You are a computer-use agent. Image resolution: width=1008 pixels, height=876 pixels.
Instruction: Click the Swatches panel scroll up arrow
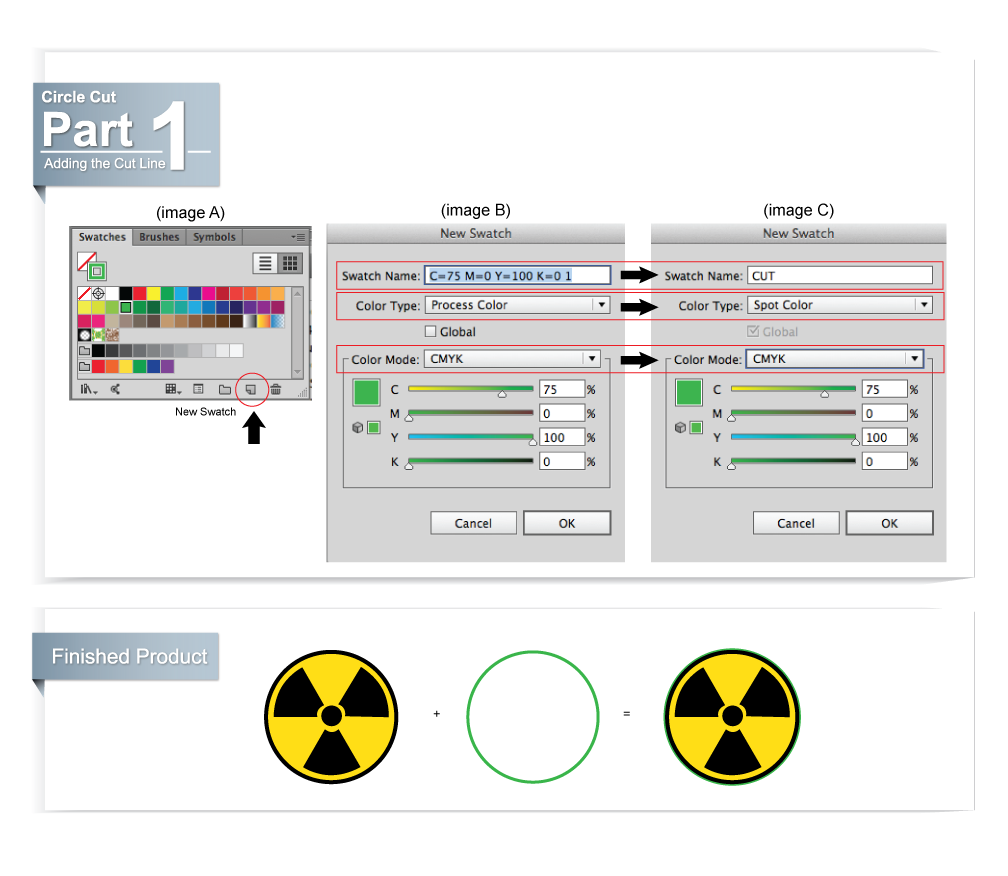pos(297,293)
